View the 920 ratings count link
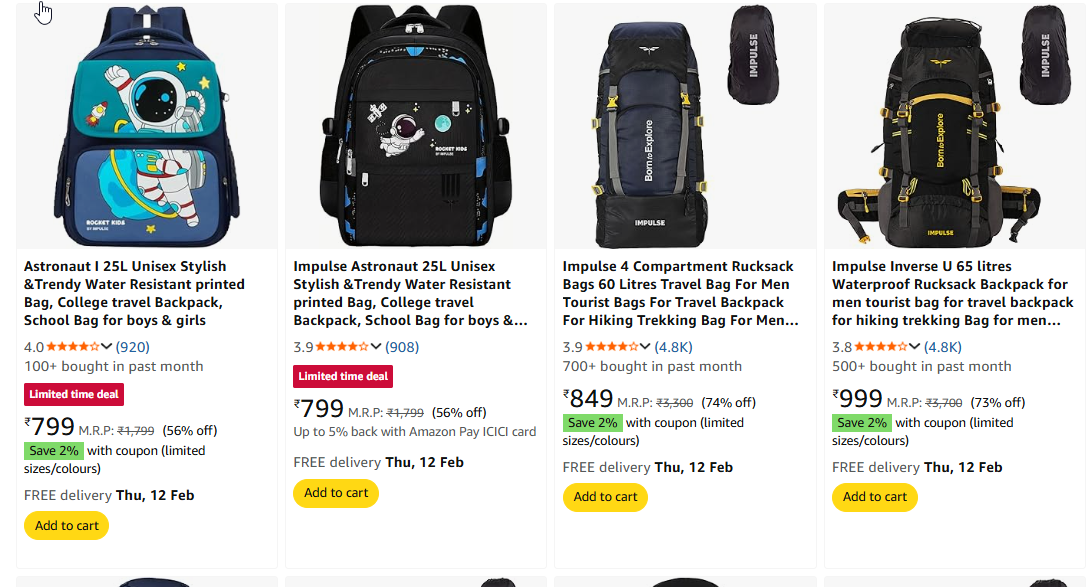This screenshot has height=587, width=1090. click(x=133, y=347)
